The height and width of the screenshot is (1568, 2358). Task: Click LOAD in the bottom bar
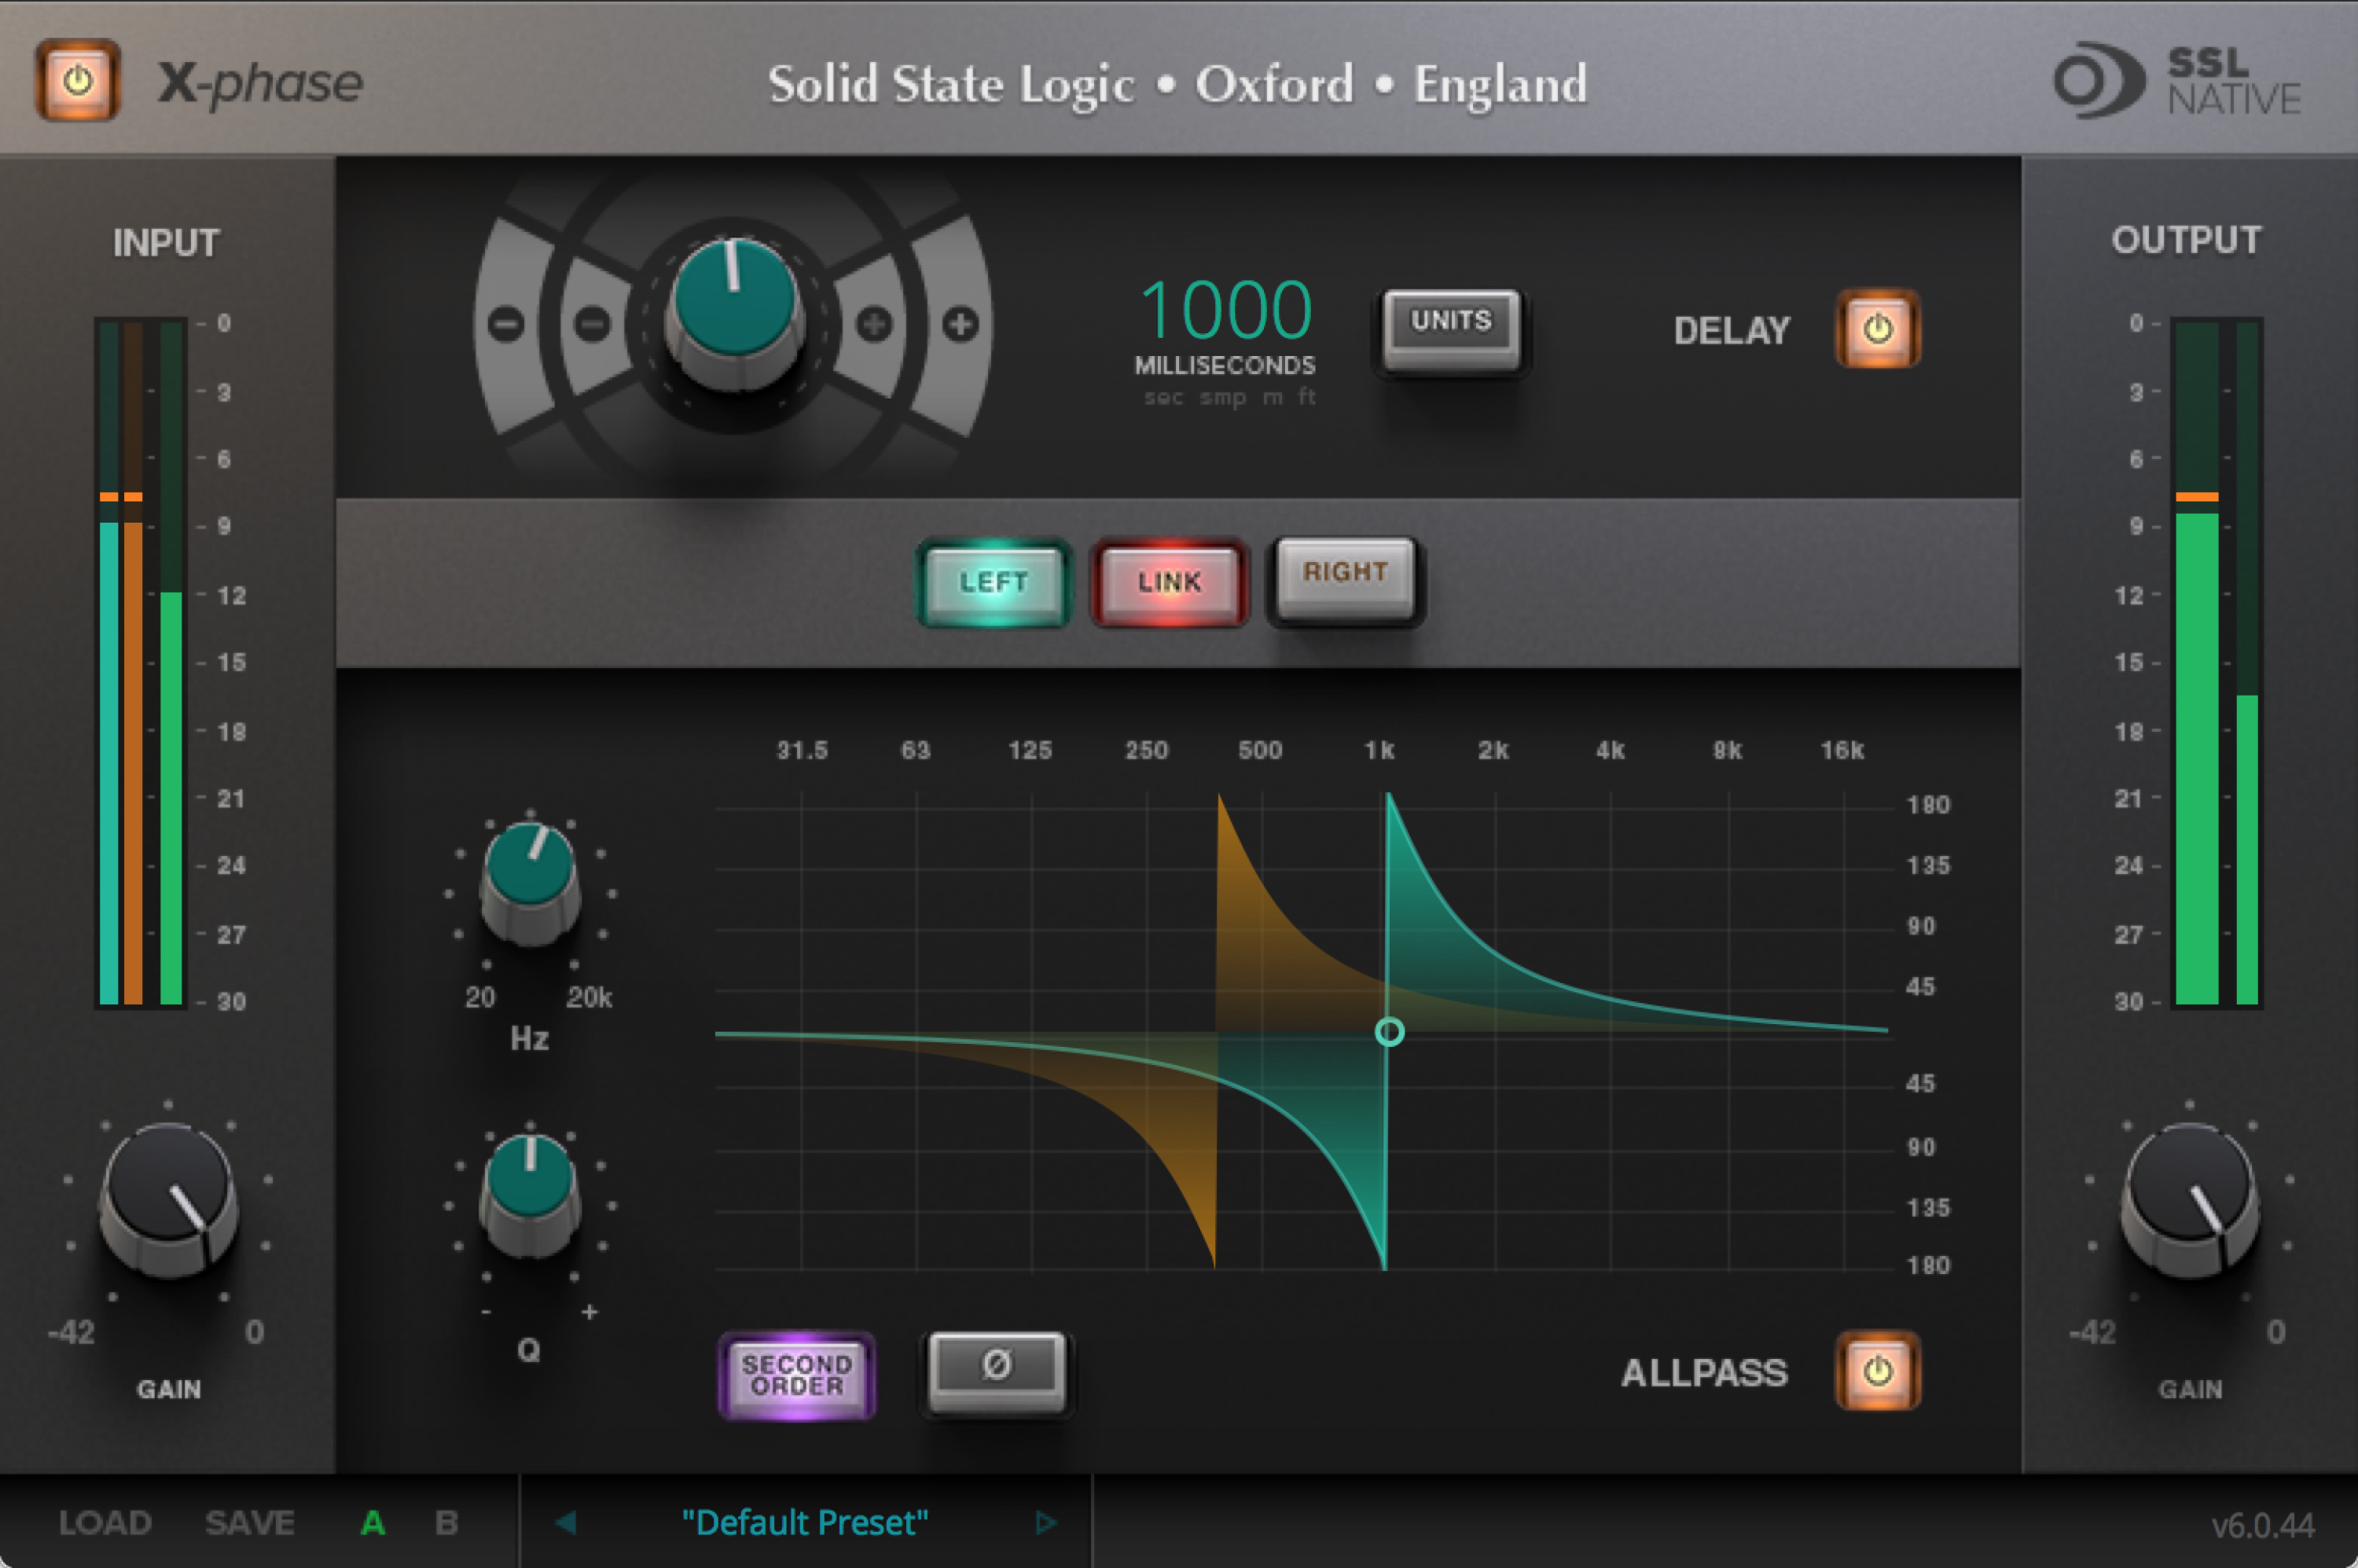pos(105,1522)
